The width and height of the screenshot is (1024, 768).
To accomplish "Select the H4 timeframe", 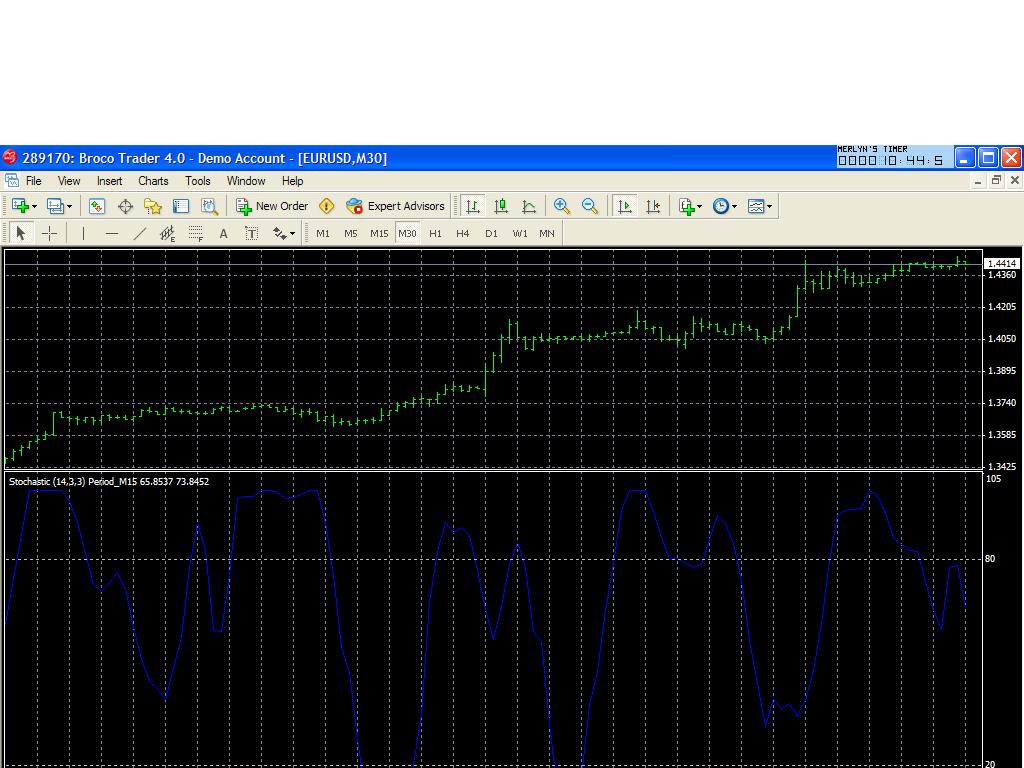I will coord(462,233).
